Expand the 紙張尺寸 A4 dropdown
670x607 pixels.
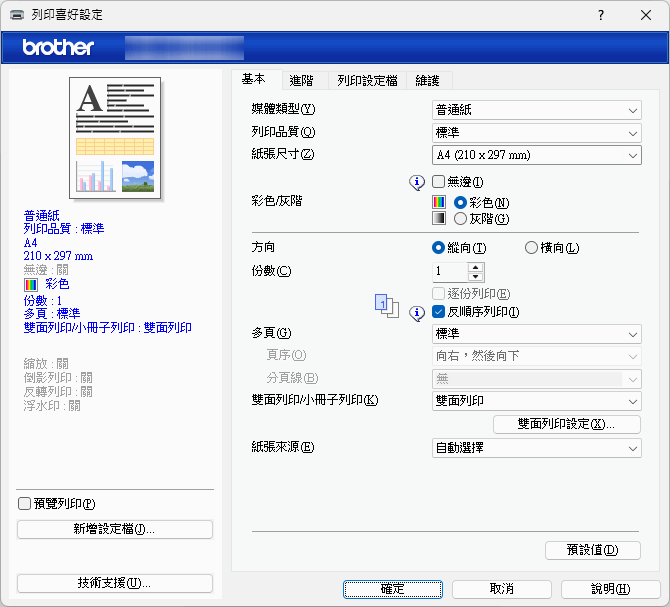536,155
